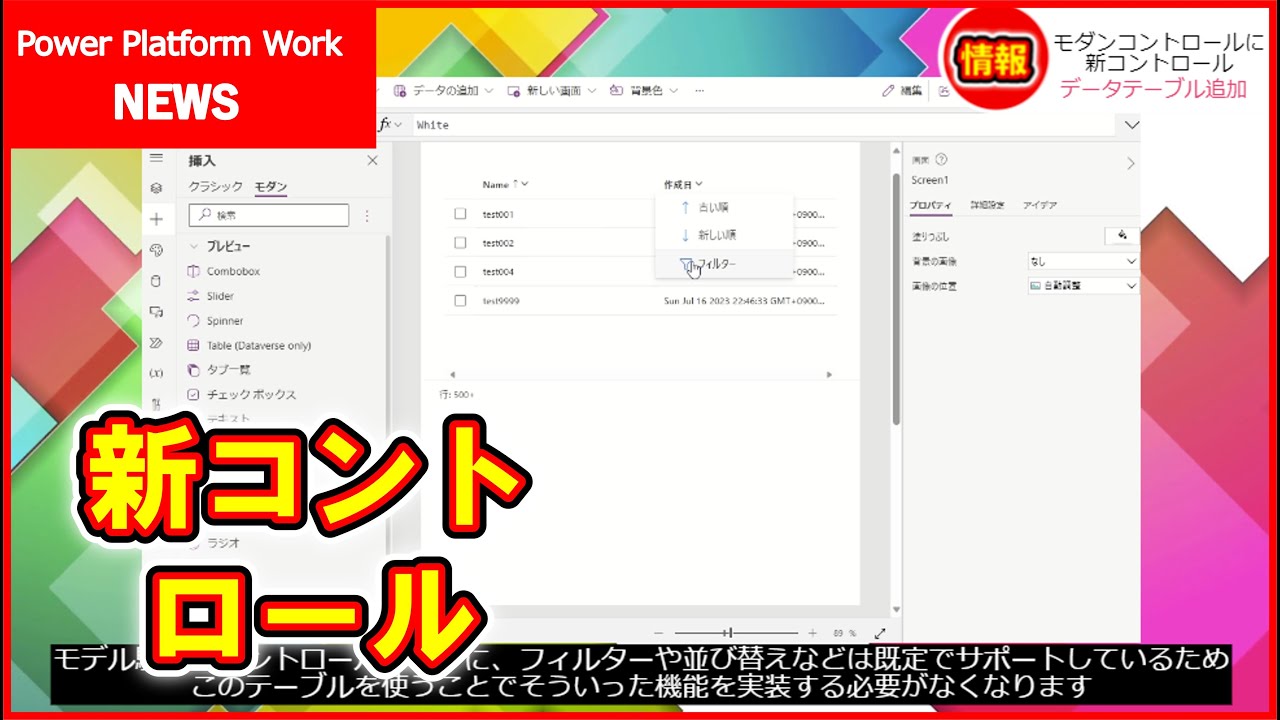
Task: Close the 挿入 insert panel
Action: coord(372,161)
